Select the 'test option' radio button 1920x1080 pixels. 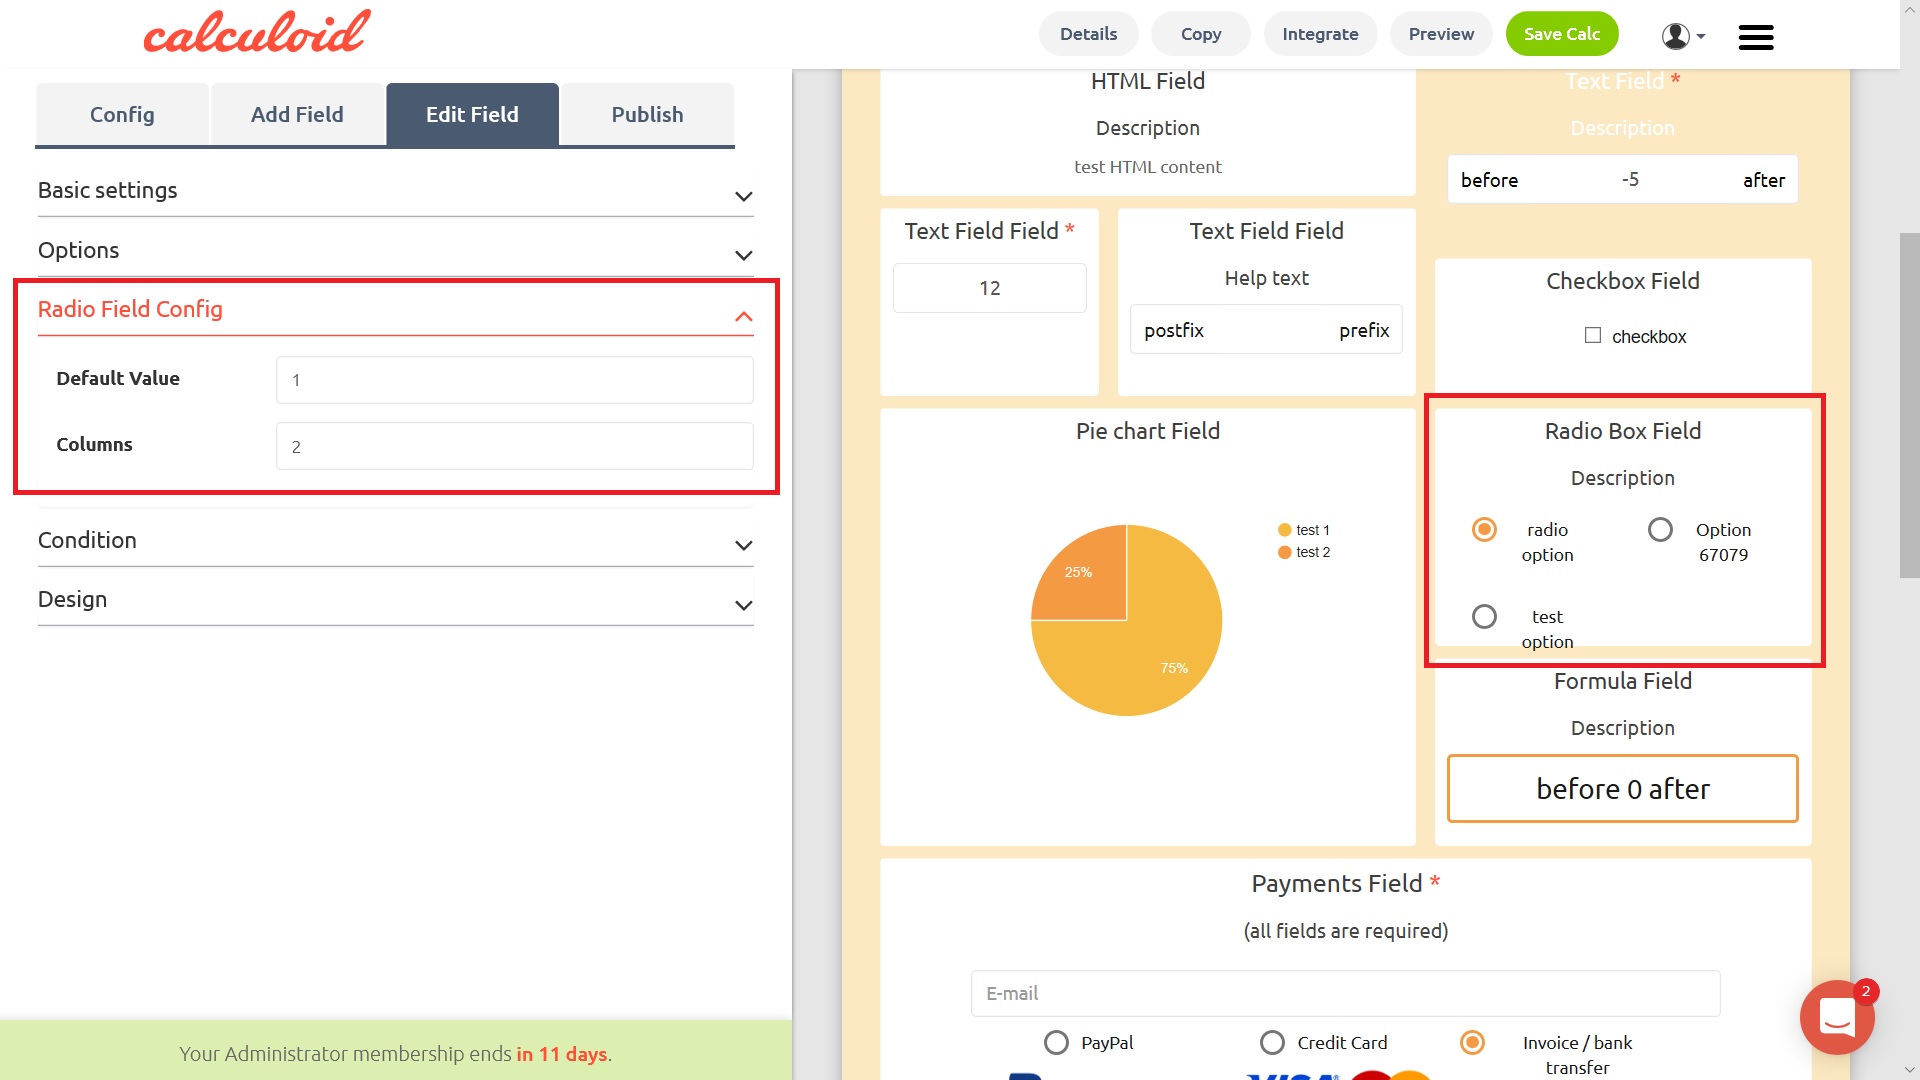(1482, 616)
